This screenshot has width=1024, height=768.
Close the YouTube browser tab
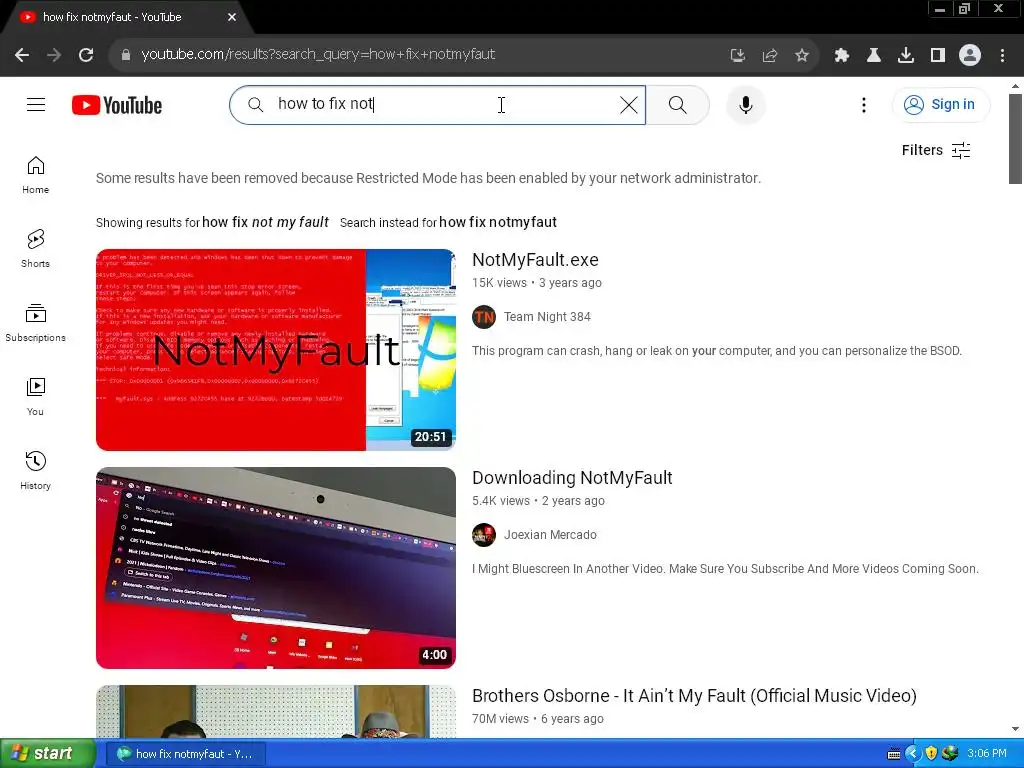pyautogui.click(x=232, y=18)
